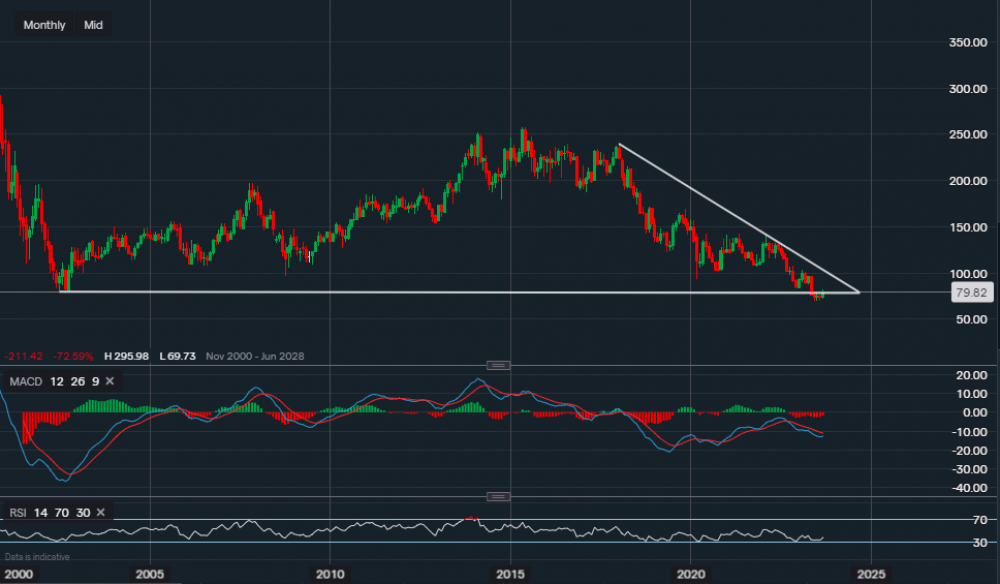The height and width of the screenshot is (584, 1000).
Task: Click the 2015 label on time axis
Action: tap(510, 574)
